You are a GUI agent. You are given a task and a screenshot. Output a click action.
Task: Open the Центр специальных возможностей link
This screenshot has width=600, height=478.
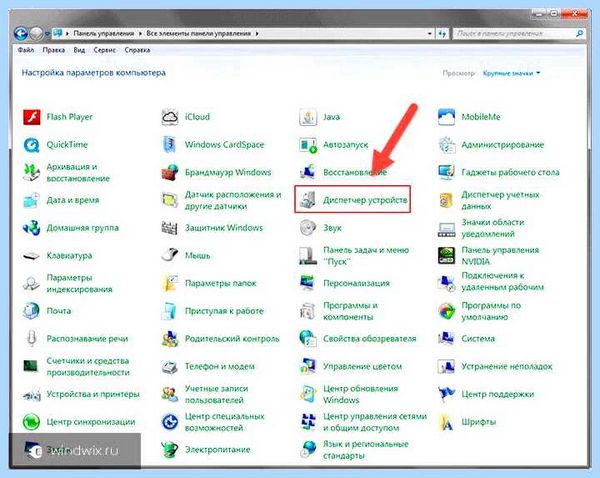225,422
